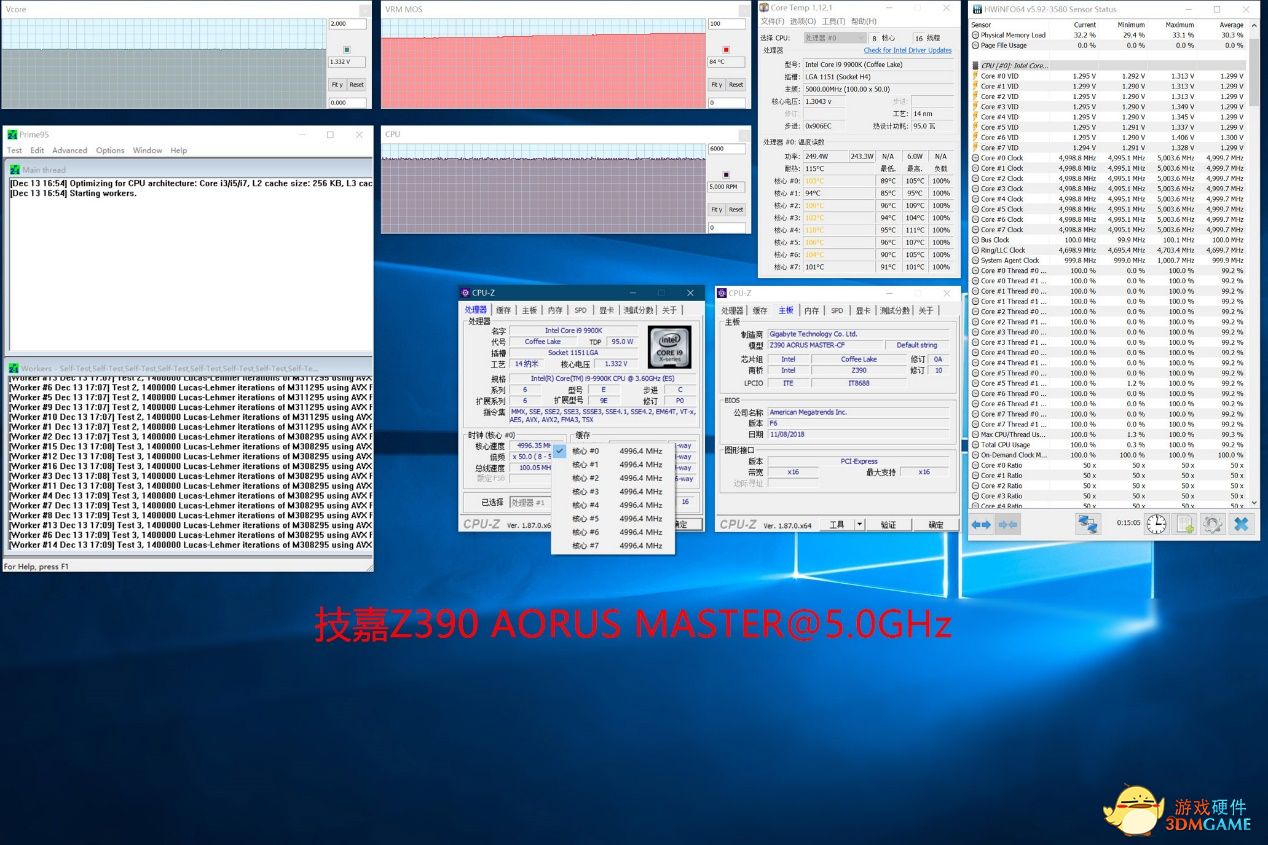
Task: Click VRM MOS graph maximum field 100
Action: pyautogui.click(x=726, y=23)
